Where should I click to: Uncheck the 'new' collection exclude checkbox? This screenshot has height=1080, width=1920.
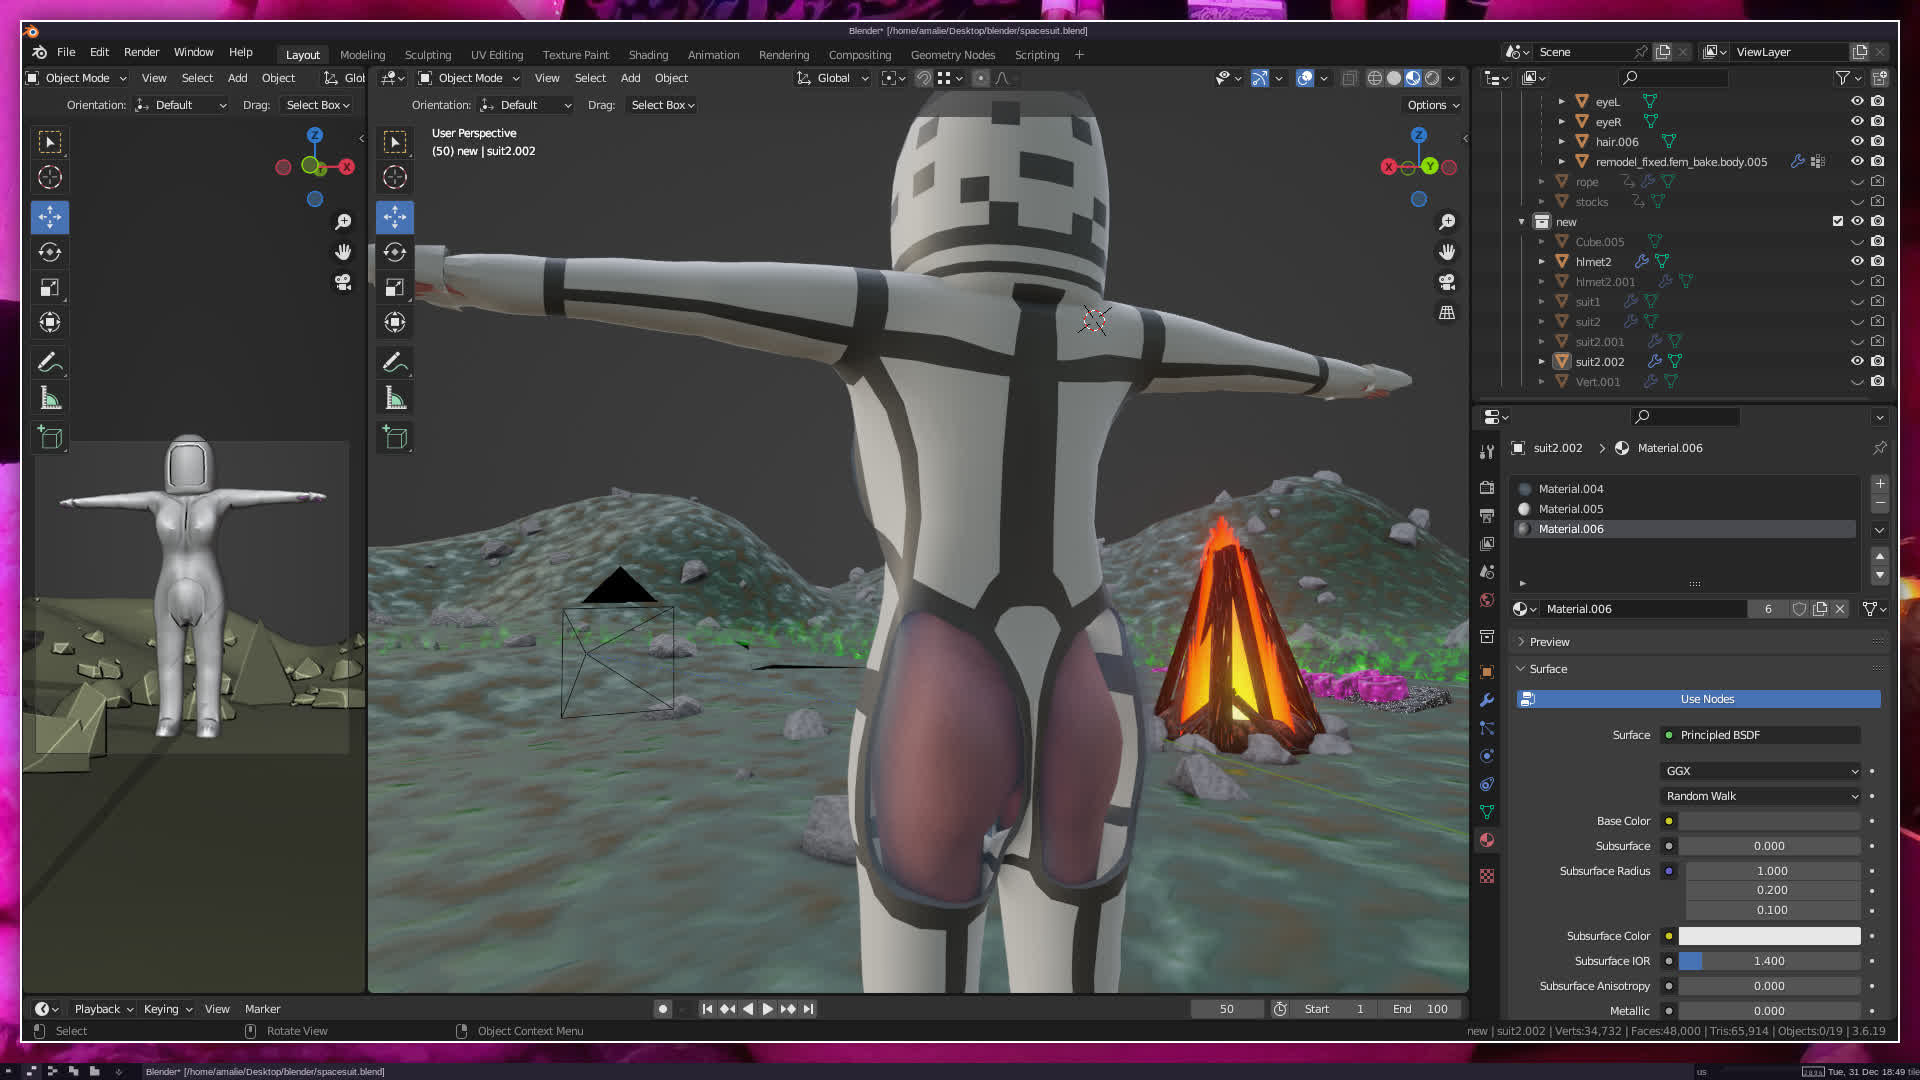coord(1837,221)
